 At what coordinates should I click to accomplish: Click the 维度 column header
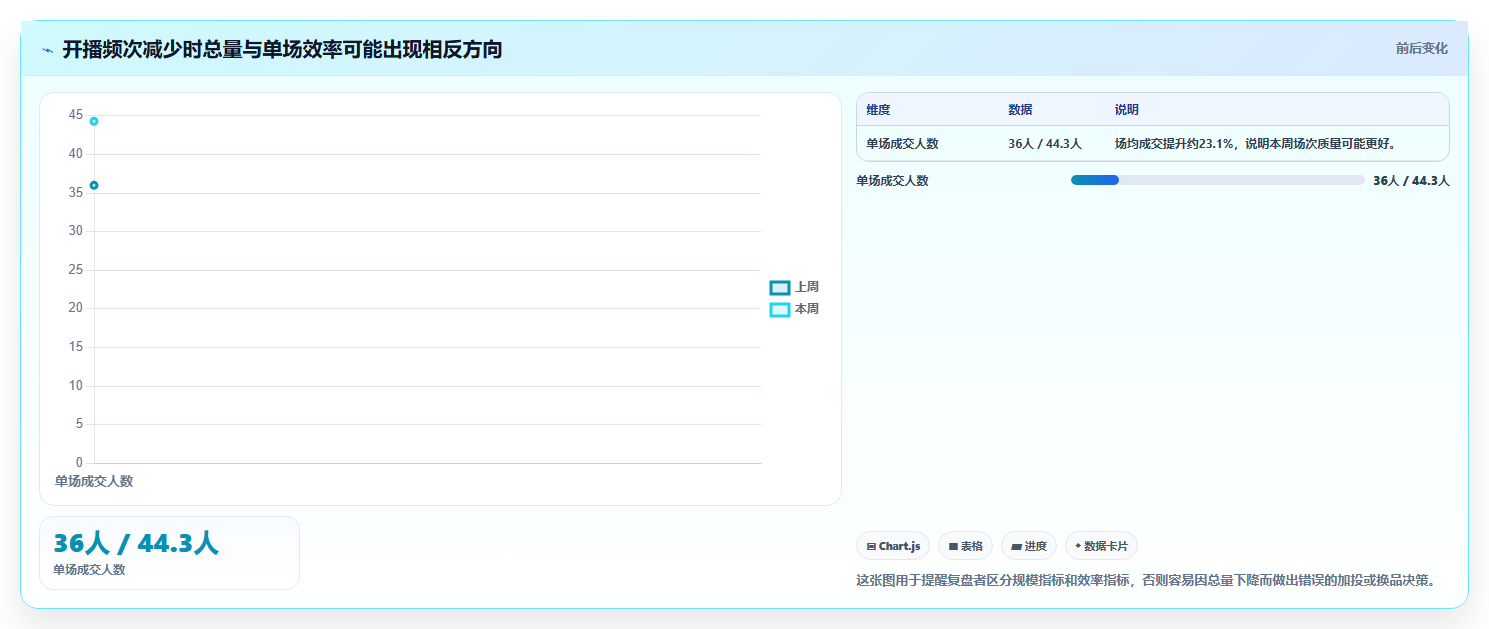click(x=878, y=110)
